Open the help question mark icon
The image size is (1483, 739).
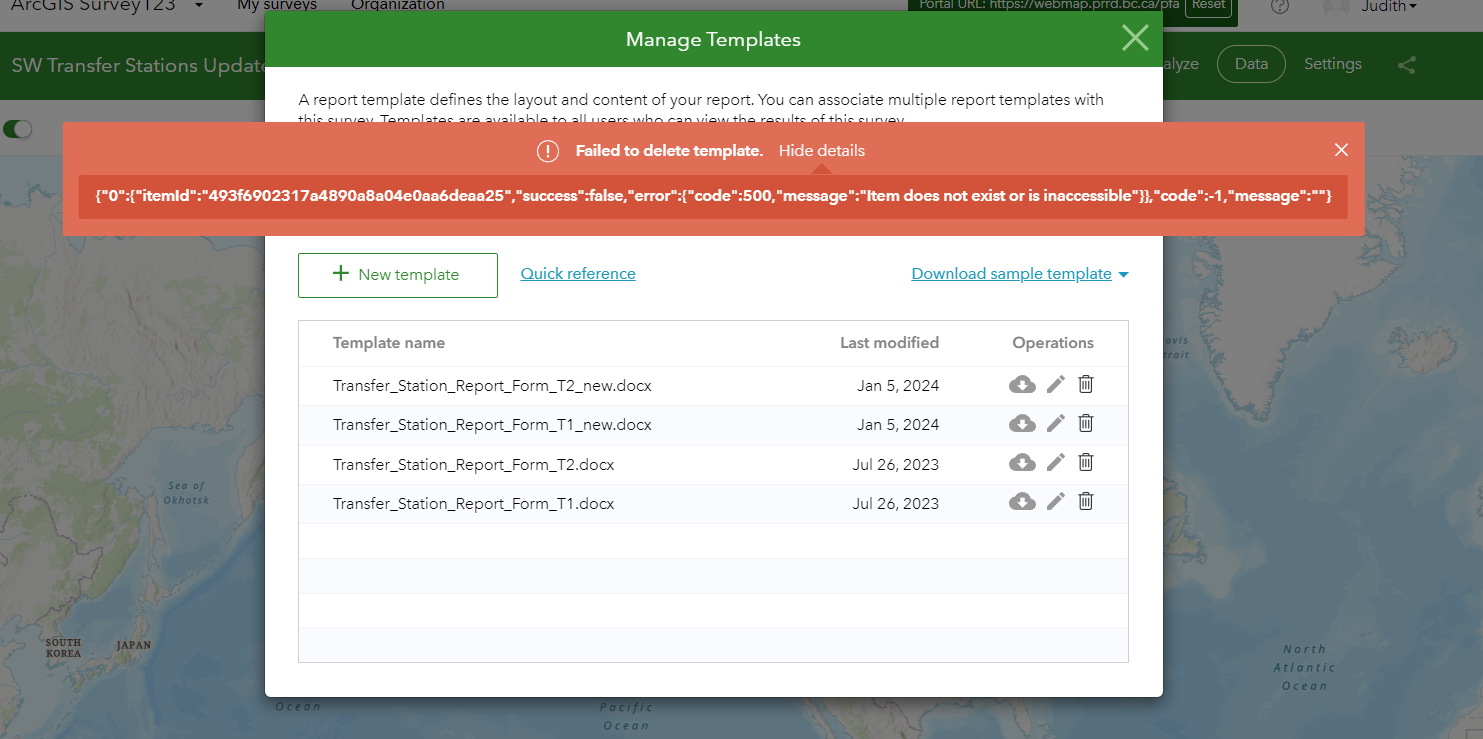coord(1280,7)
